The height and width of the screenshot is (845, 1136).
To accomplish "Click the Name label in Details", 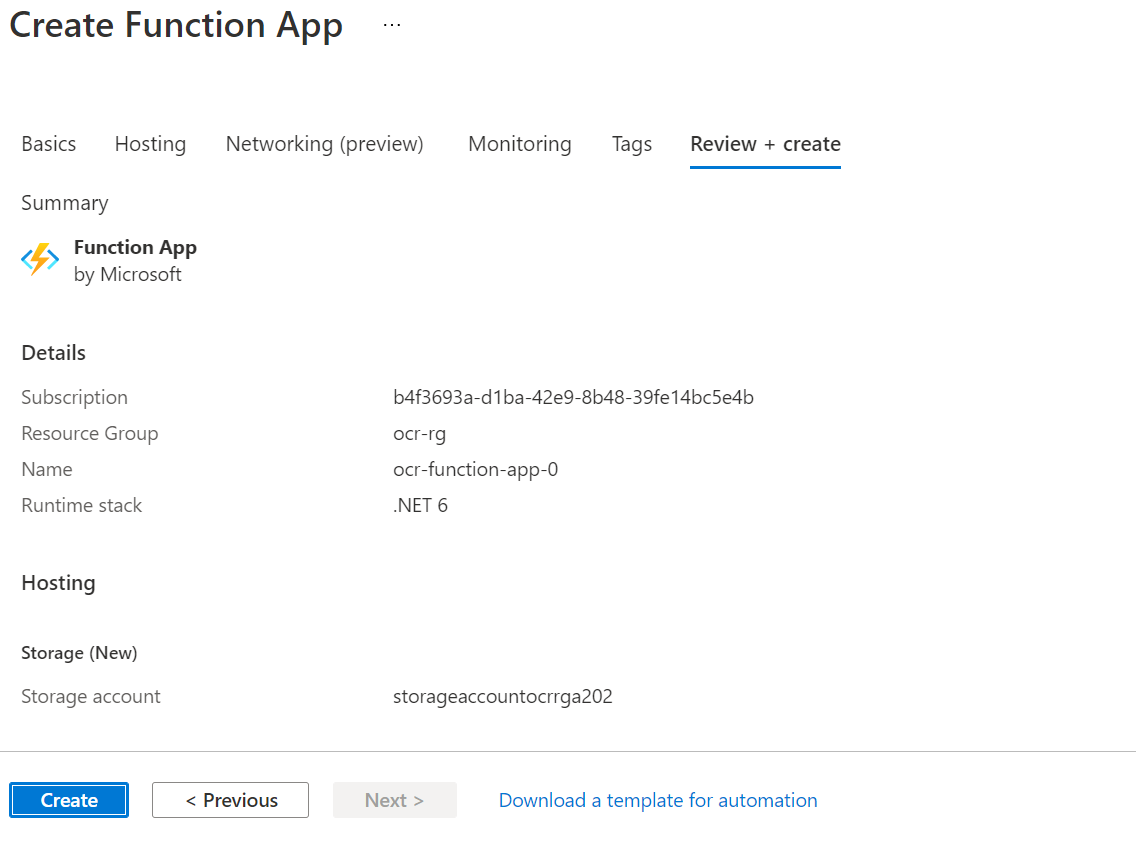I will tap(47, 470).
